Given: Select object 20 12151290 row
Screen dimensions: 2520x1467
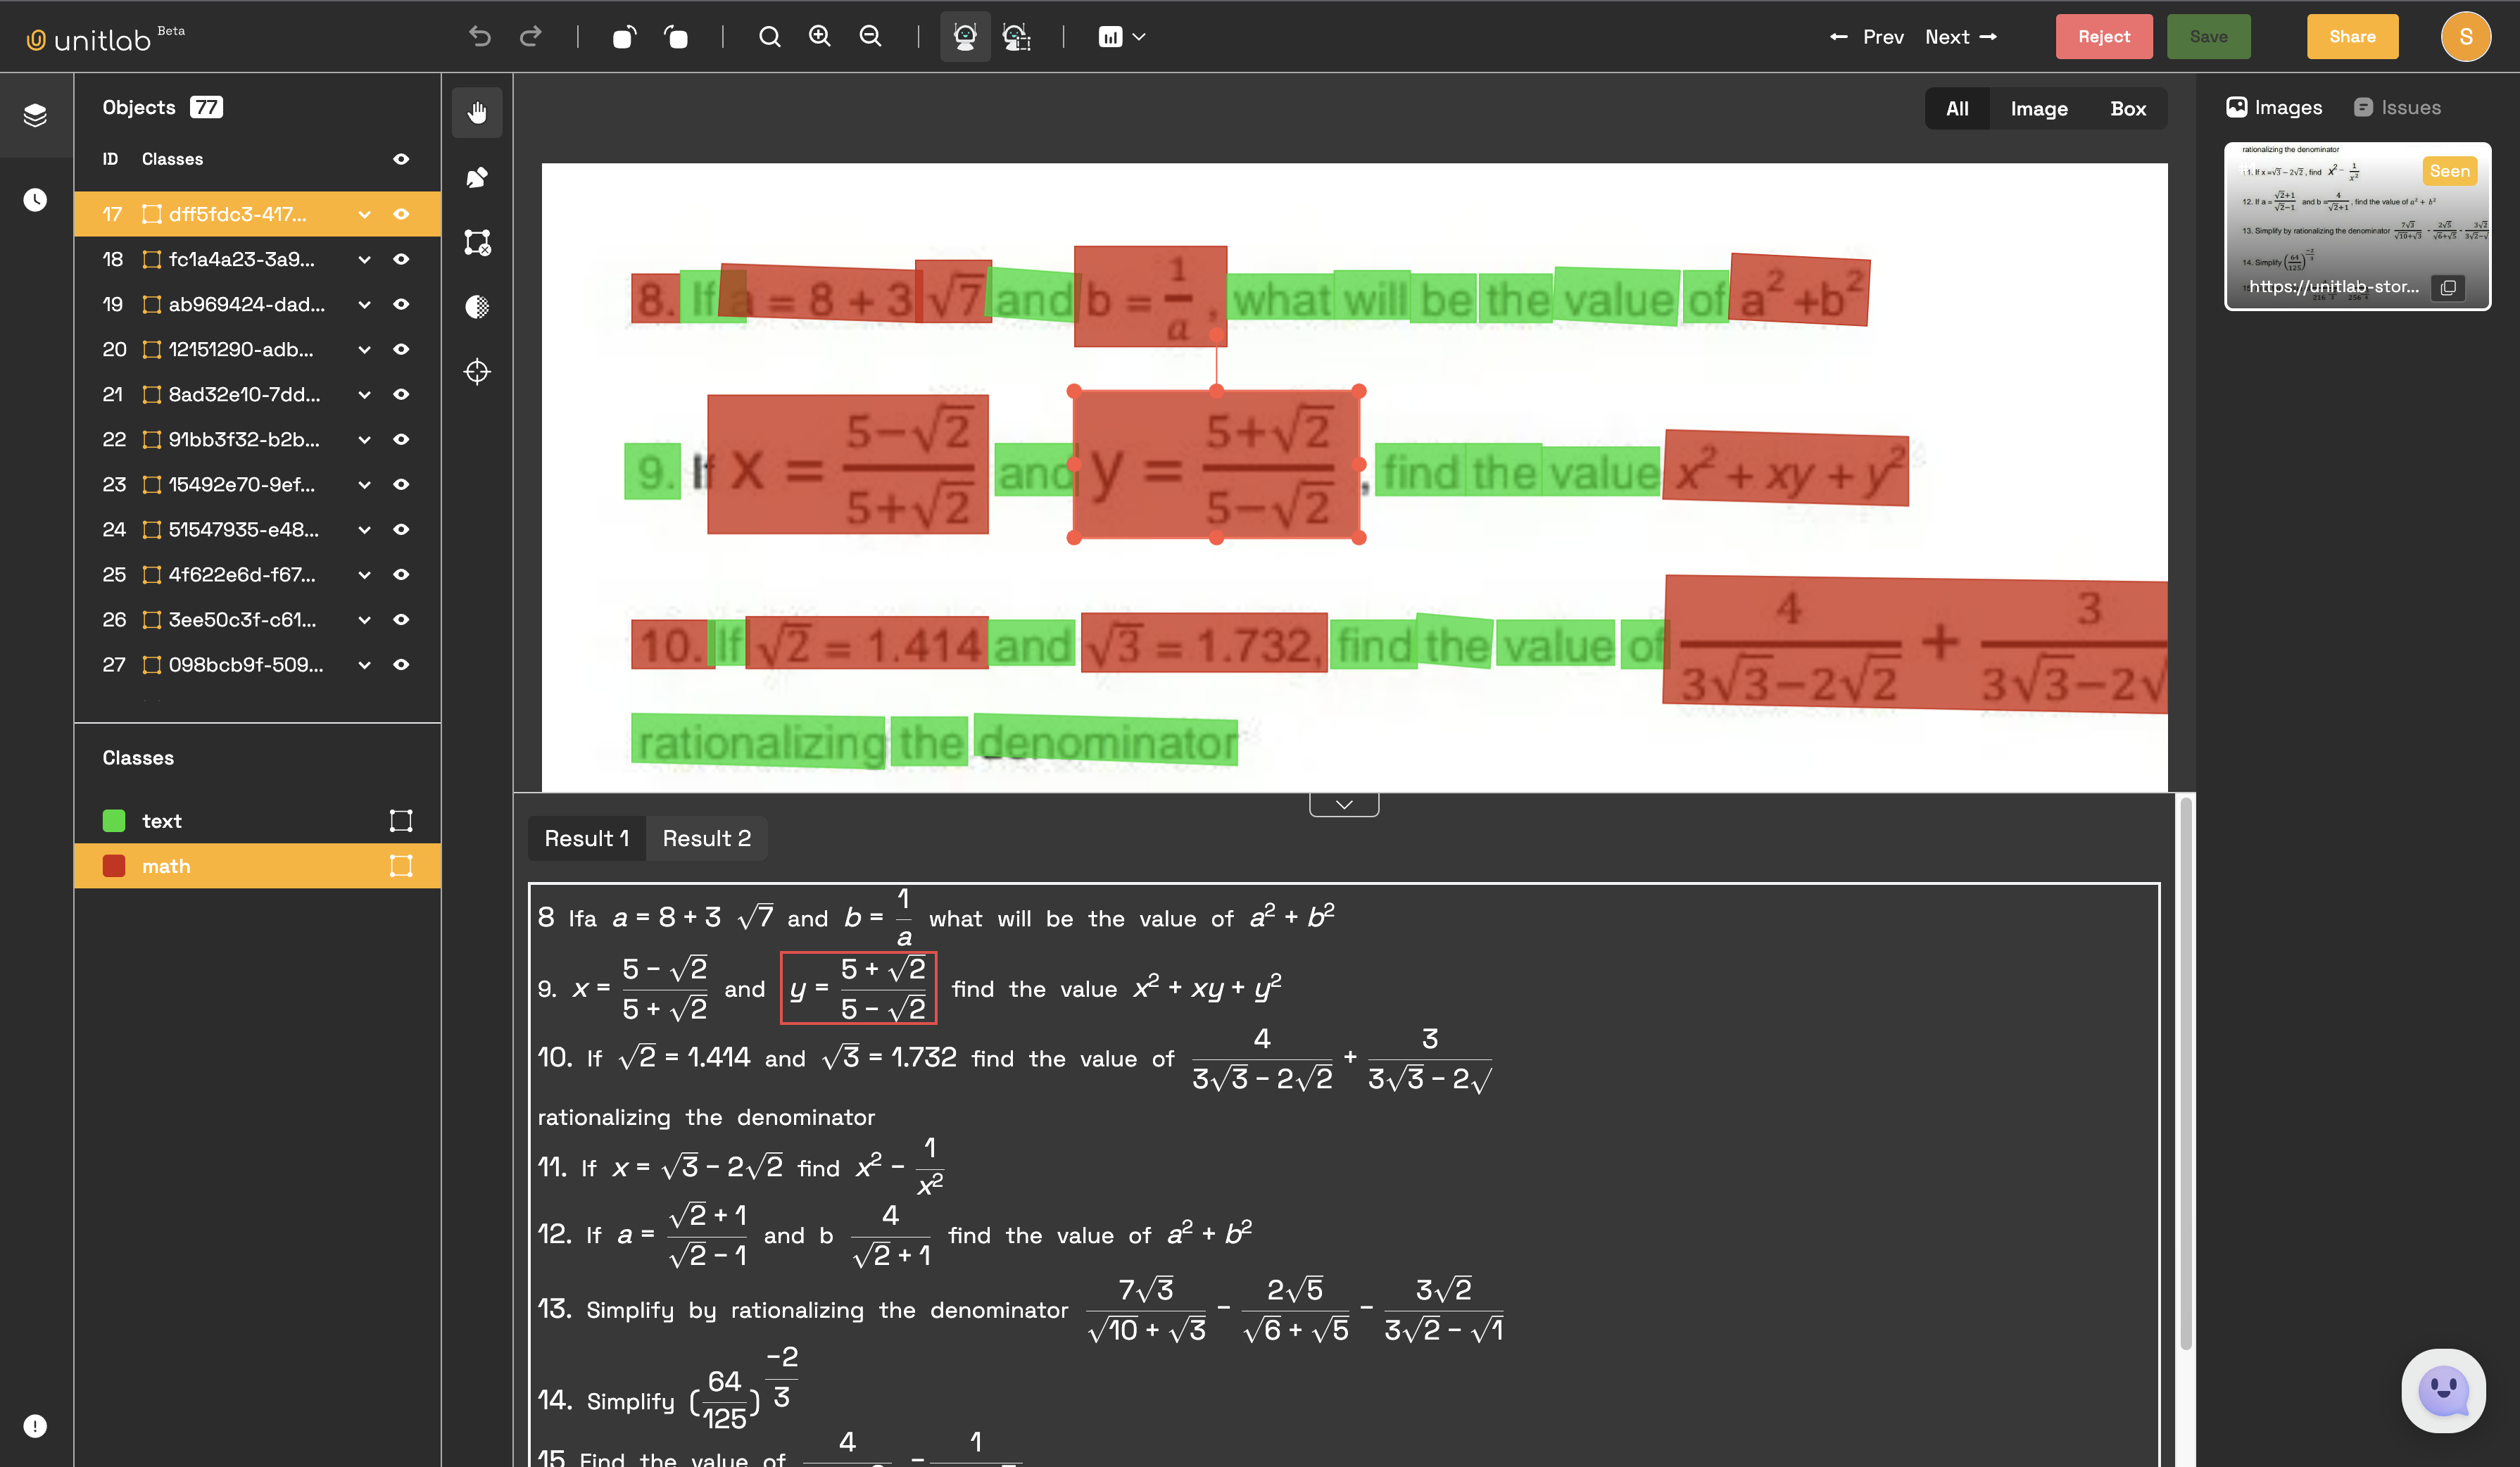Looking at the screenshot, I should (x=257, y=349).
